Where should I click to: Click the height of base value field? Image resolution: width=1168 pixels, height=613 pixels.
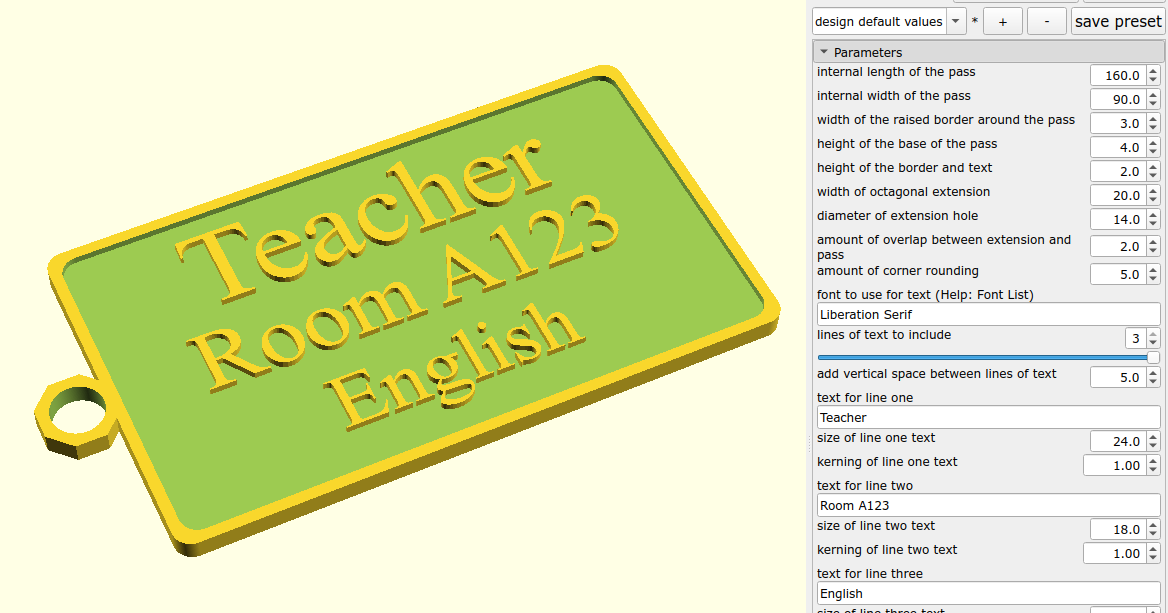point(1117,147)
